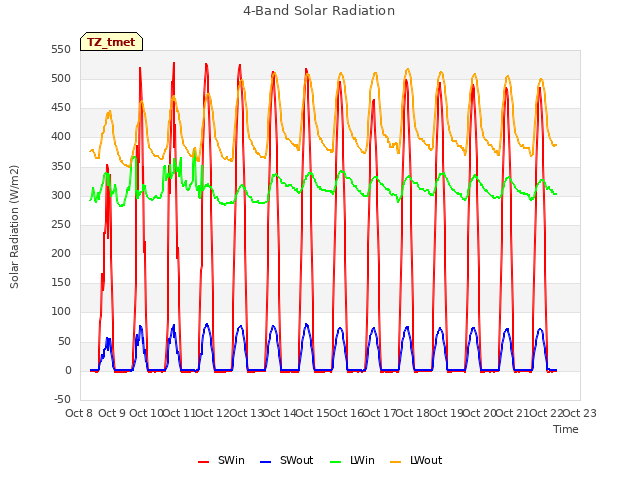The image size is (640, 480).
Task: Click the chart title 4-Band Solar Radiation
Action: (x=319, y=10)
